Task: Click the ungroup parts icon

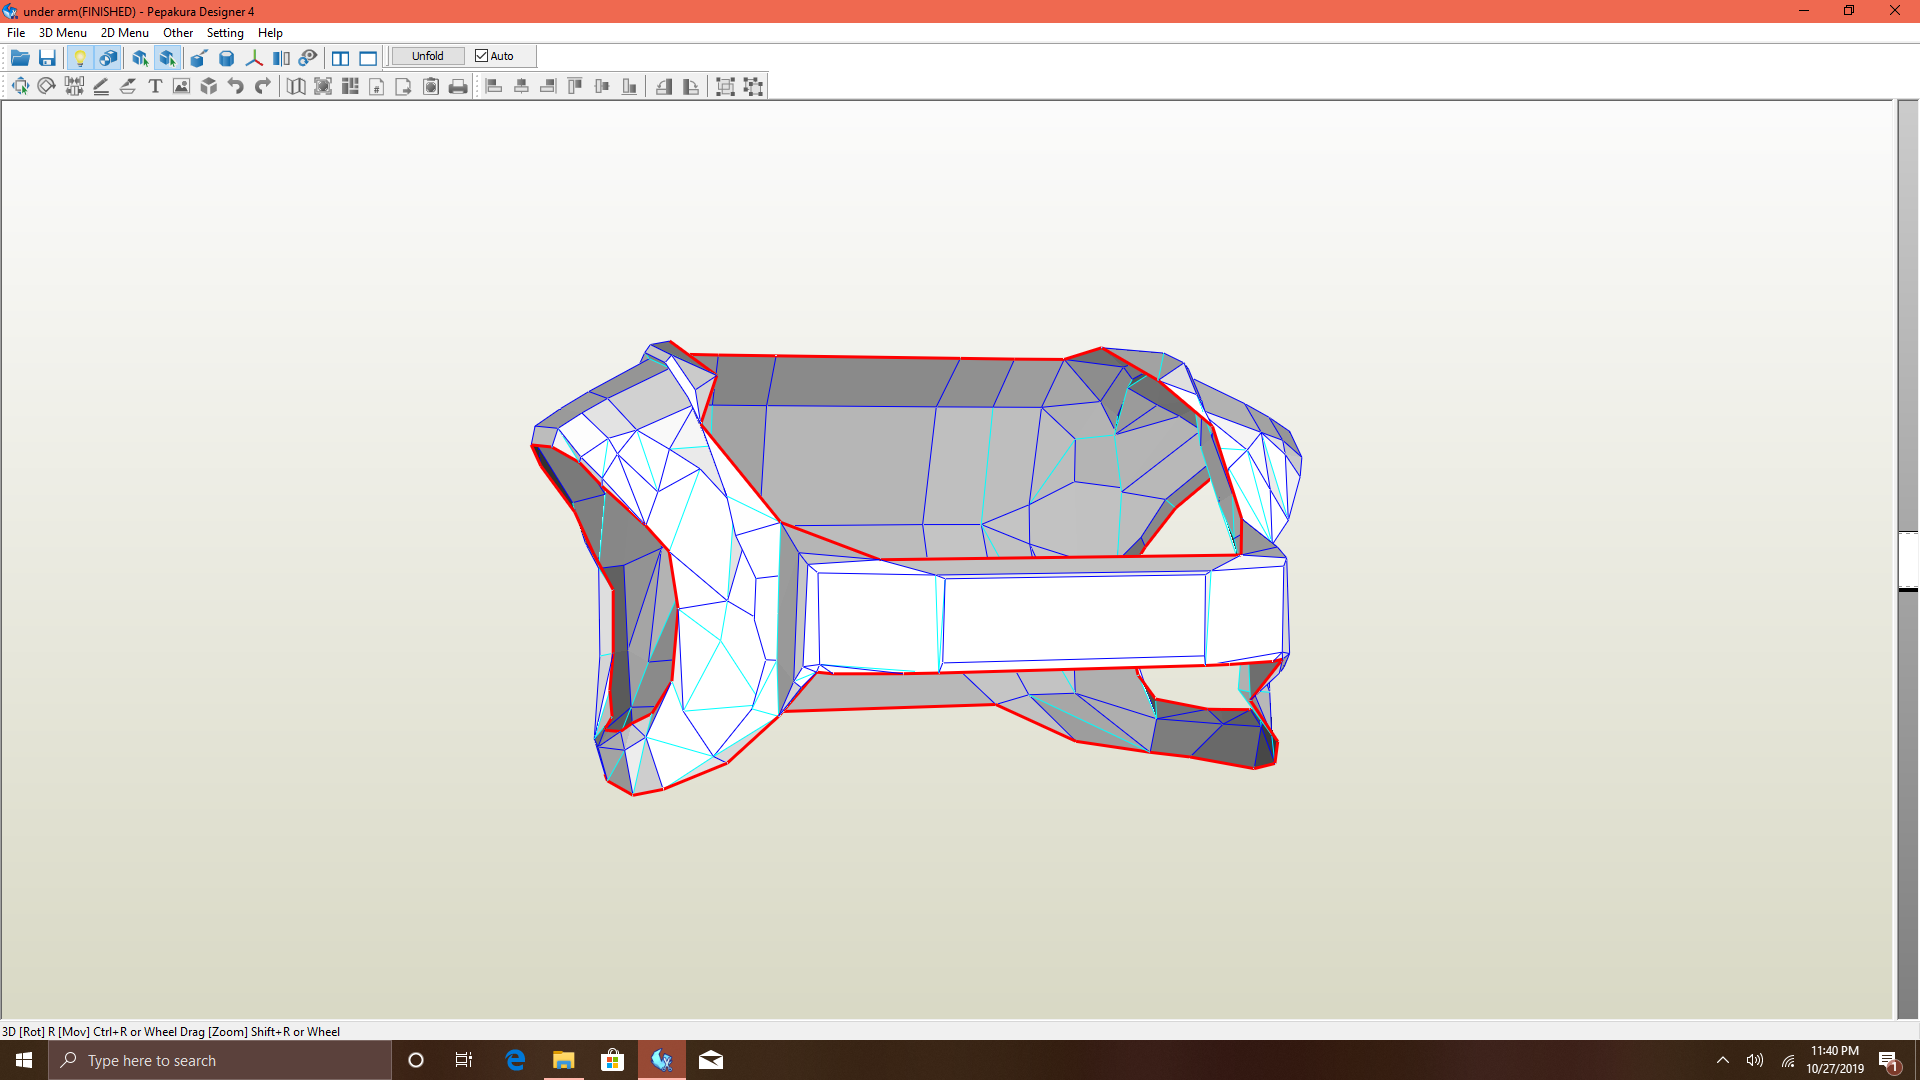Action: 753,86
